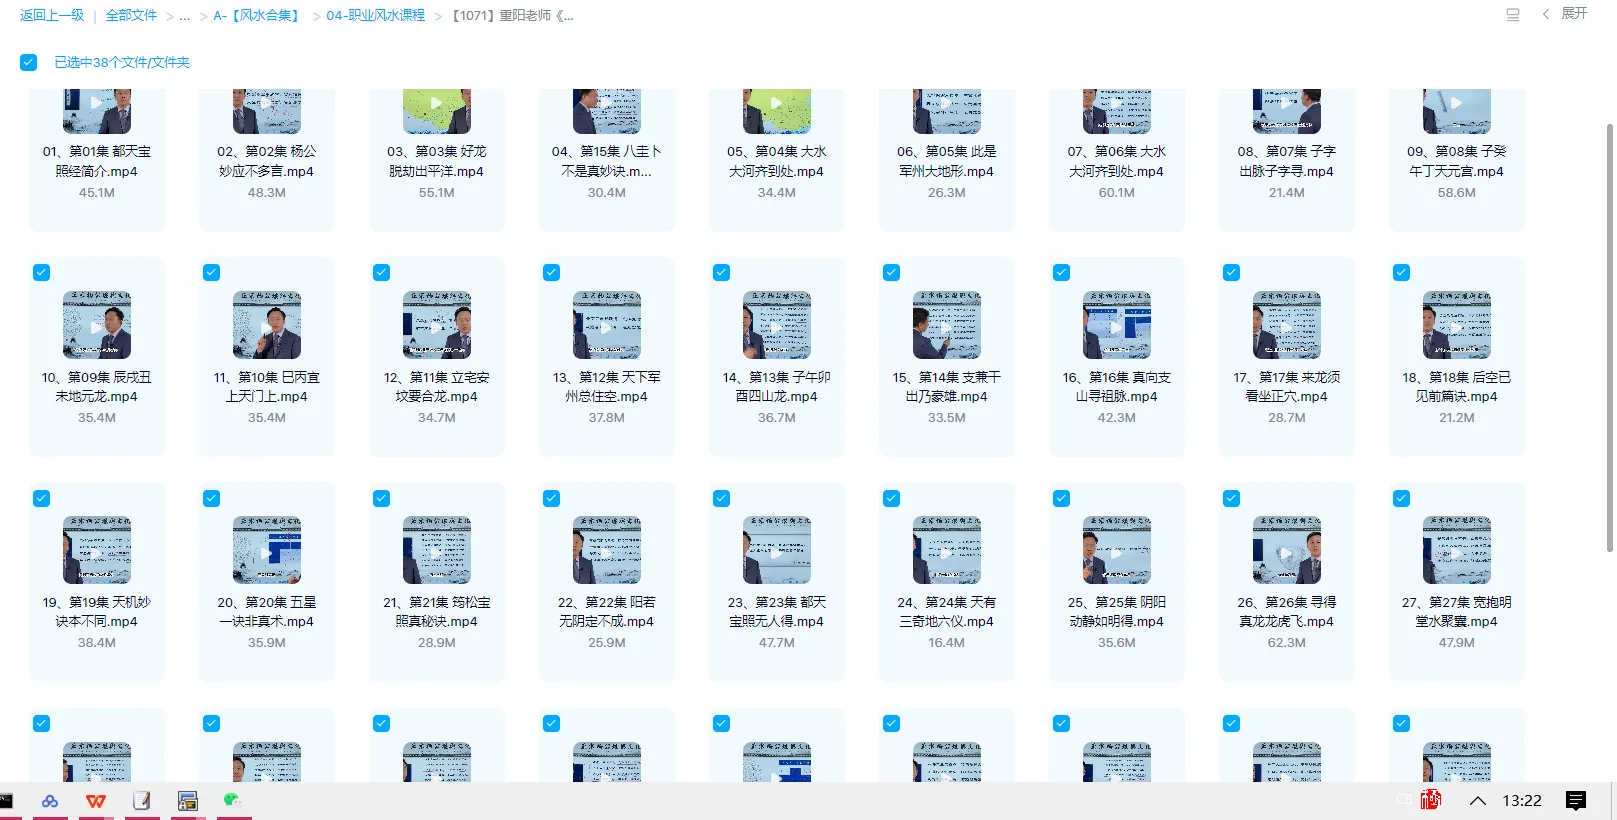The image size is (1617, 820).
Task: Uncheck file 19 第19集 天机妙 checkbox
Action: pos(42,498)
